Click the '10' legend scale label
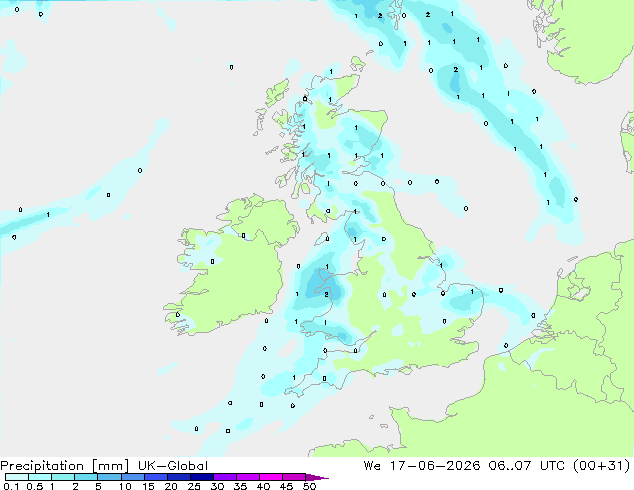Image resolution: width=634 pixels, height=490 pixels. coord(125,486)
